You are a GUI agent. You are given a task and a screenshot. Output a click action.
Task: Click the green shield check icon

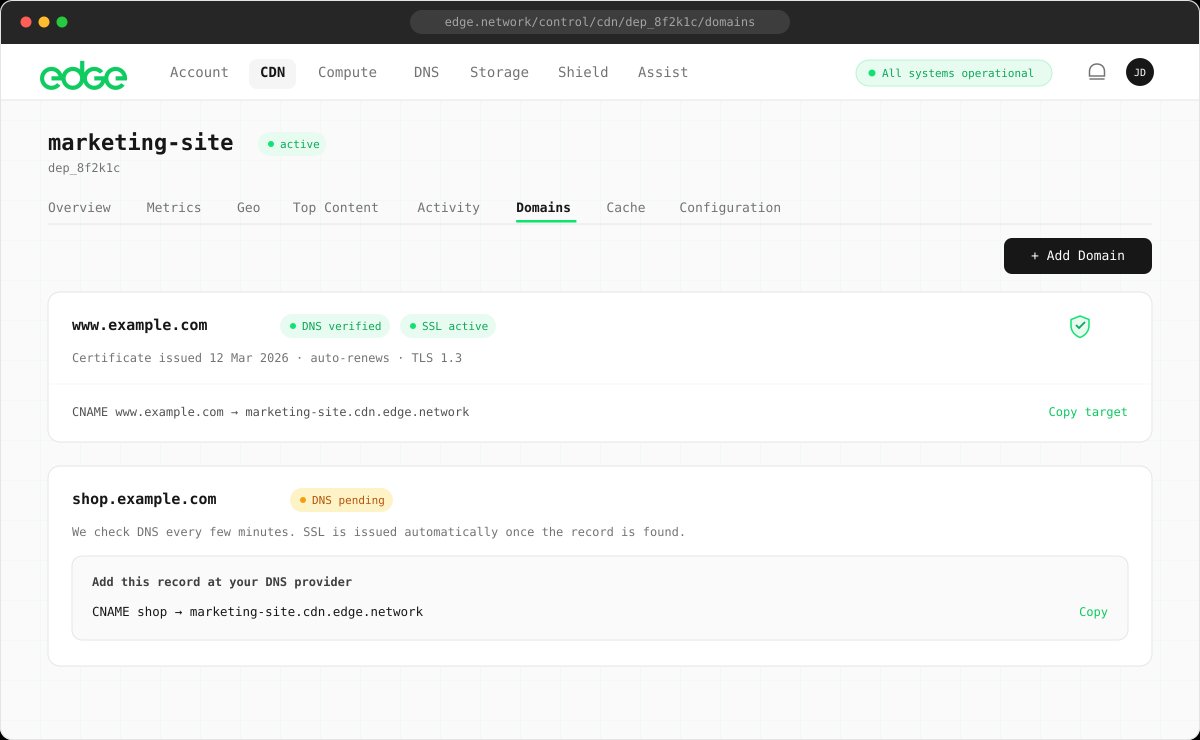tap(1079, 326)
